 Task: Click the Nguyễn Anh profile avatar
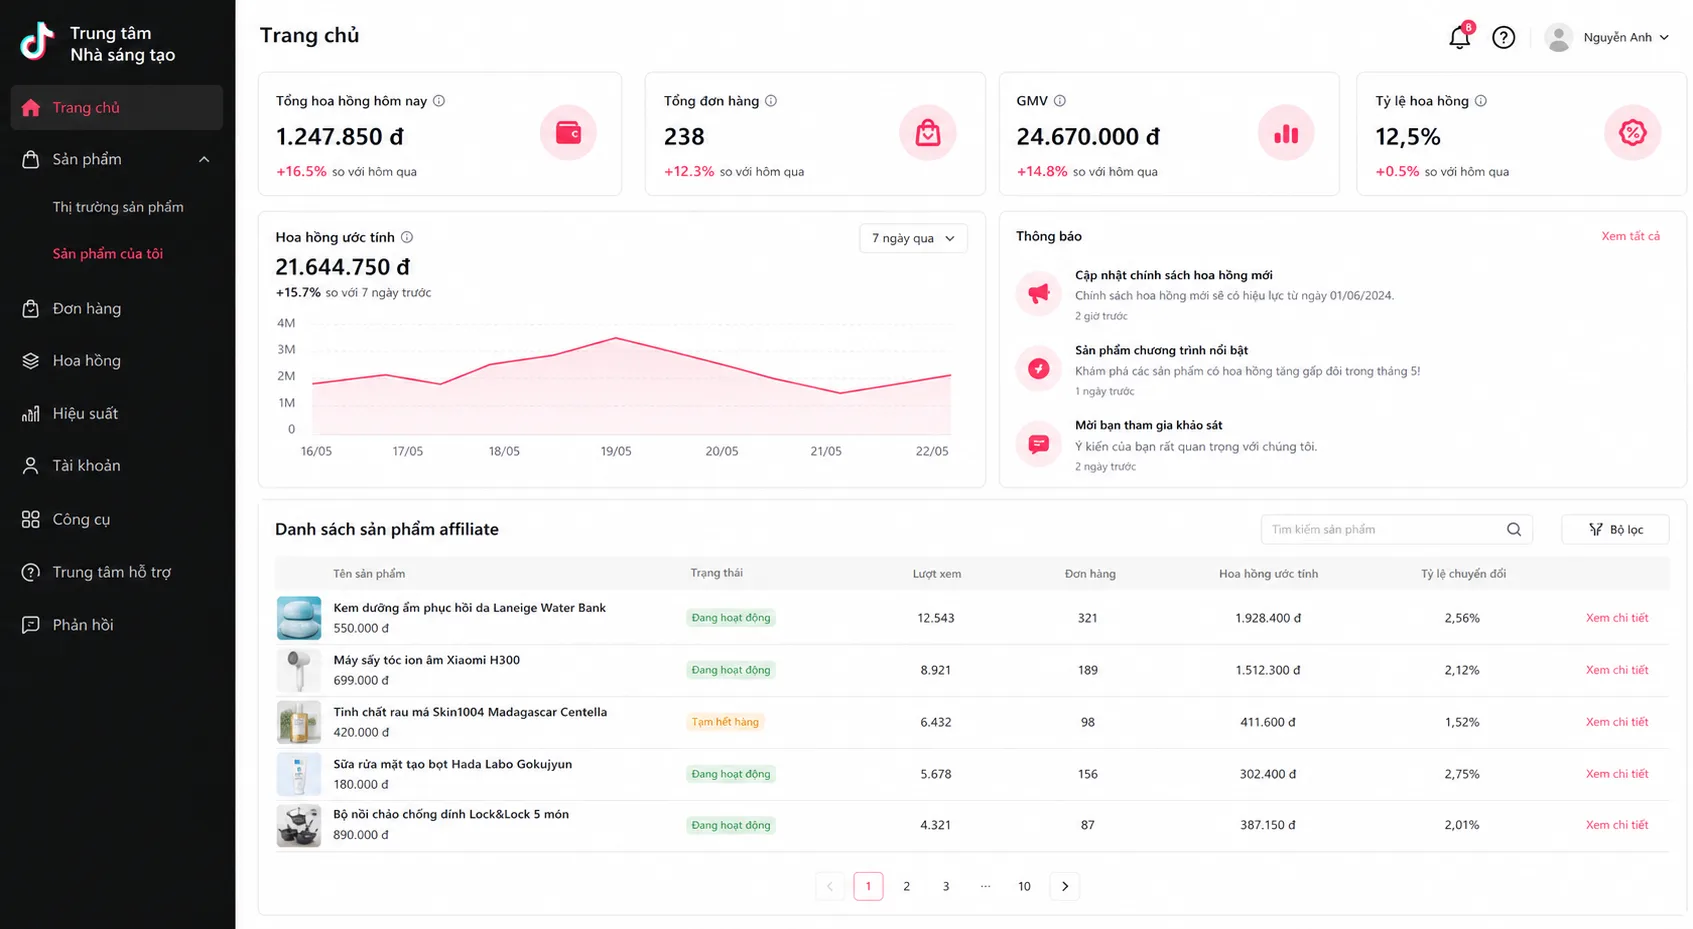pyautogui.click(x=1558, y=37)
